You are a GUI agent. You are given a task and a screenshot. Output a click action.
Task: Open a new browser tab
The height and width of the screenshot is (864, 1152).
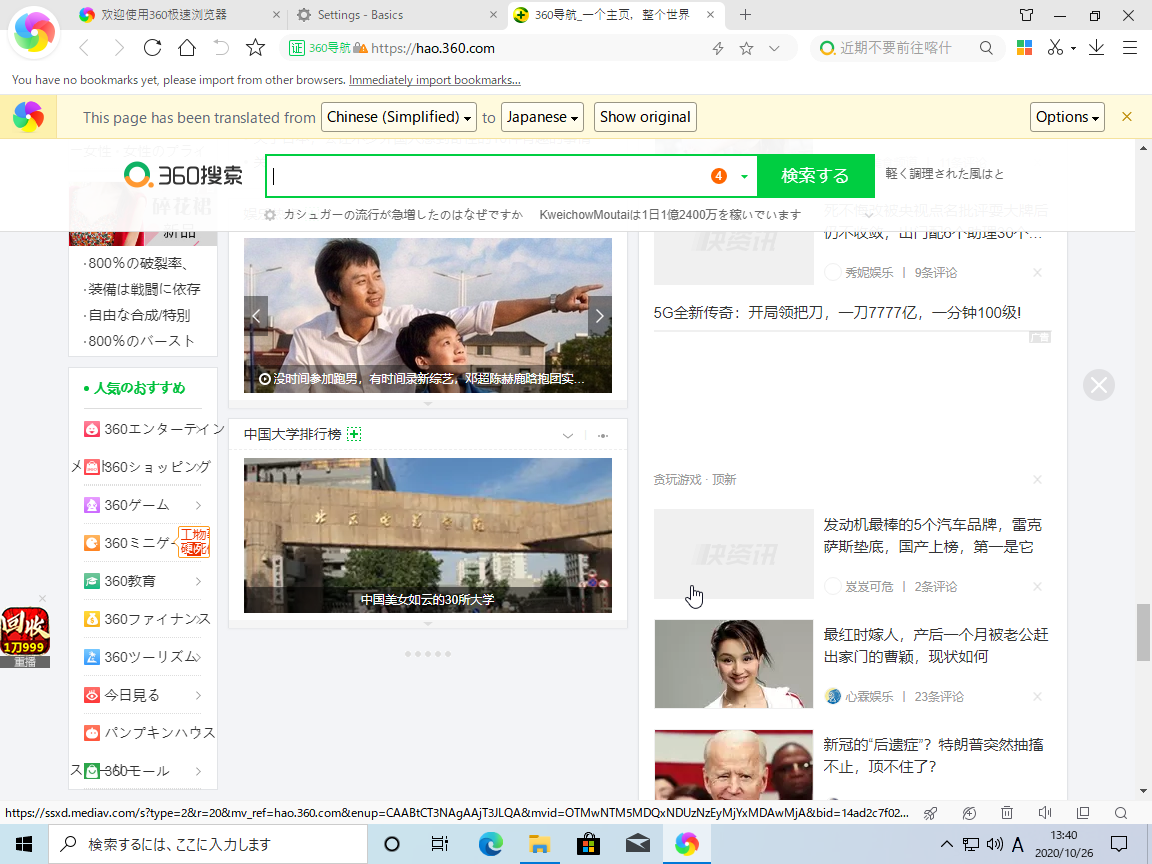point(745,15)
